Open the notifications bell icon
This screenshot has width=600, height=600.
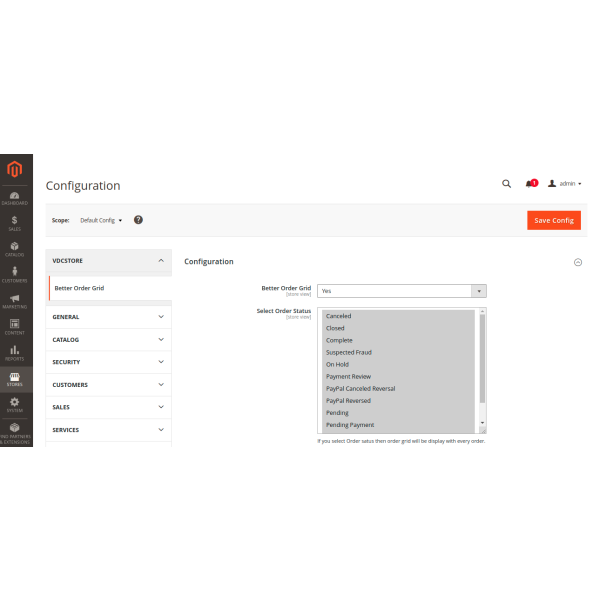coord(530,184)
